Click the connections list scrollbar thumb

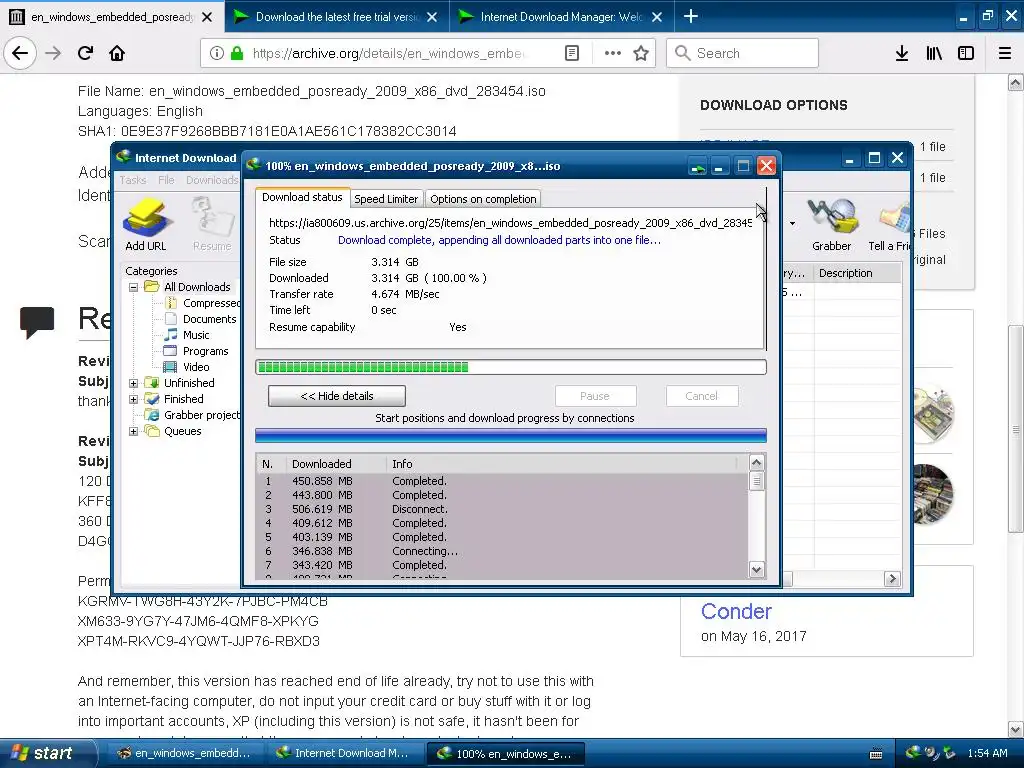pyautogui.click(x=756, y=481)
